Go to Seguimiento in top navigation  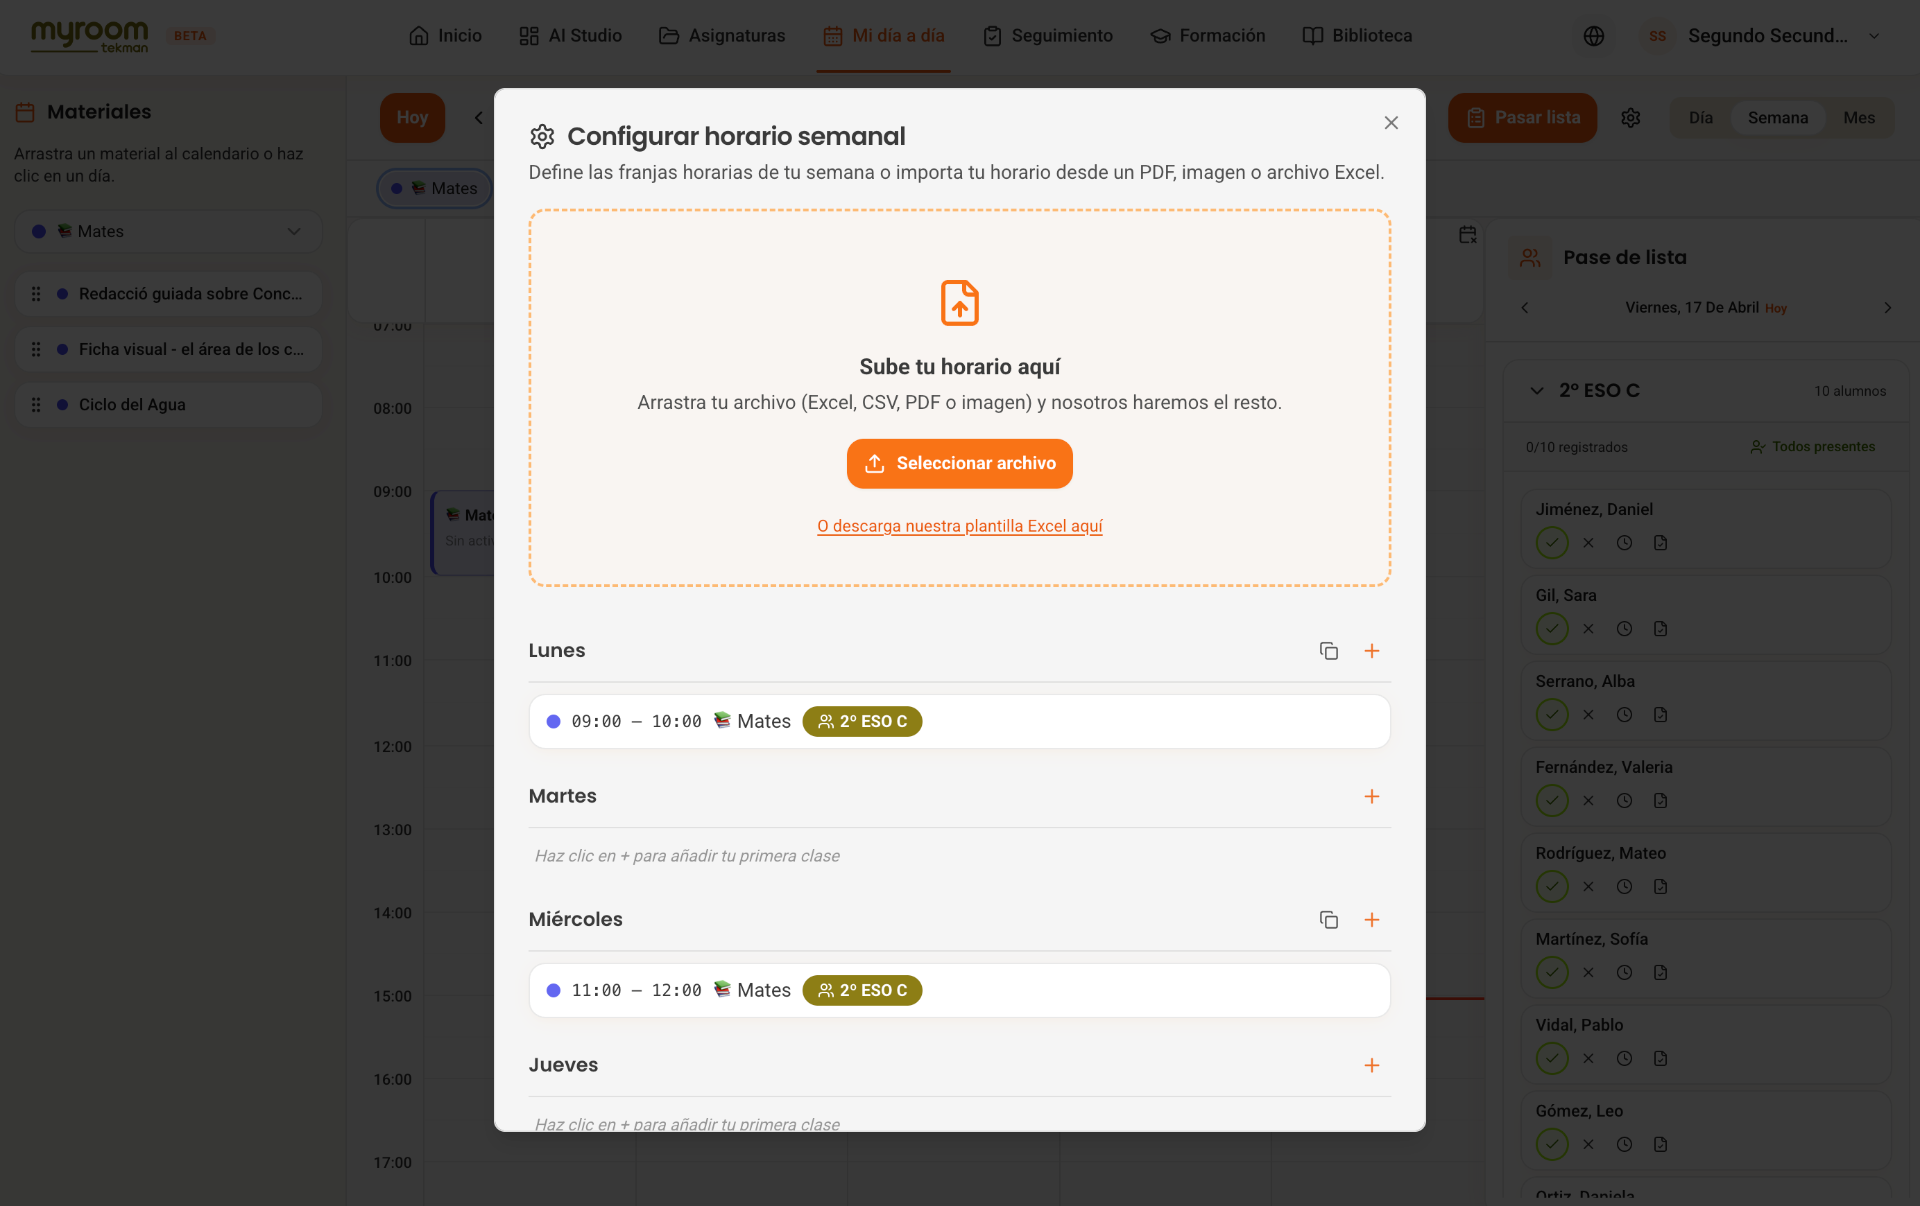pyautogui.click(x=1047, y=36)
